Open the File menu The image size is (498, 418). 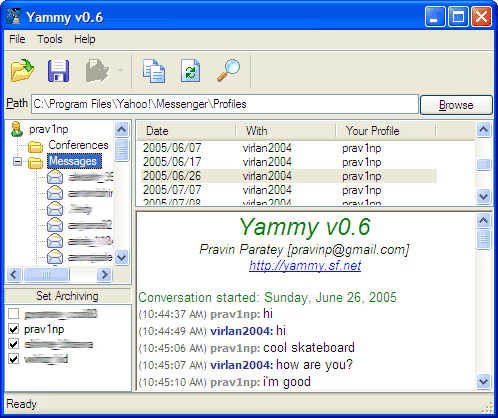[17, 39]
